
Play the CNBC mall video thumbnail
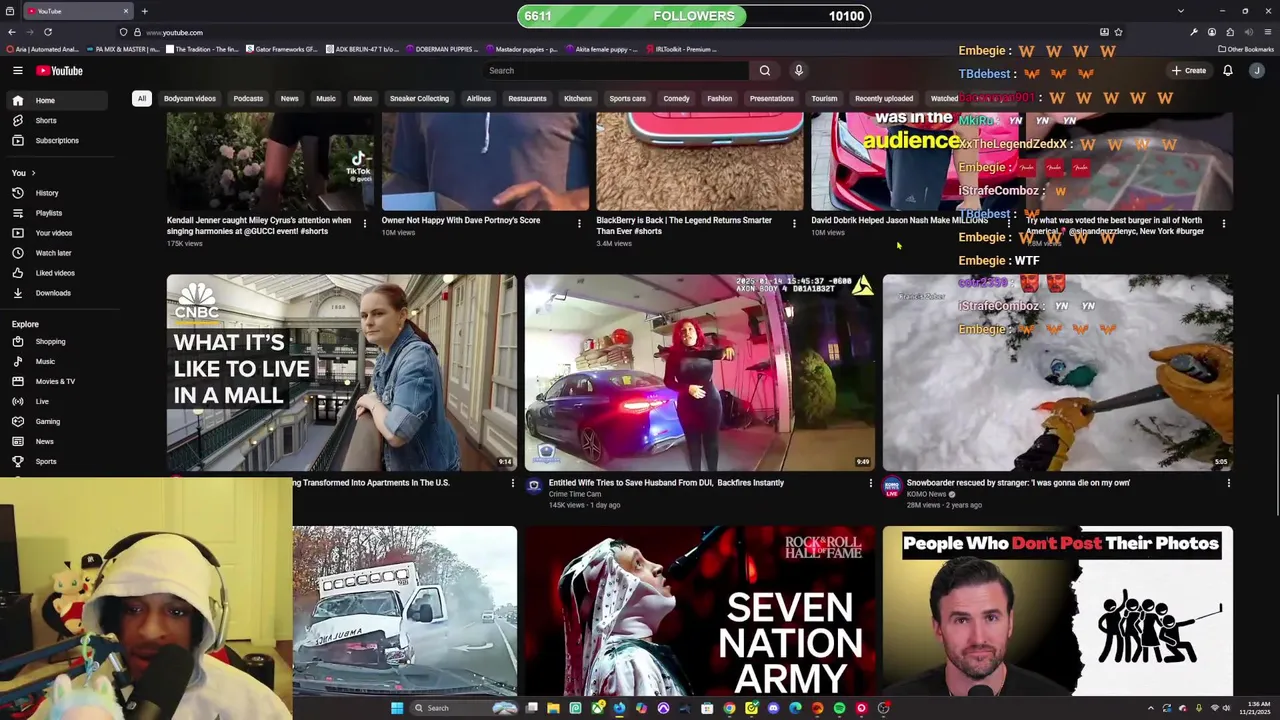point(341,372)
